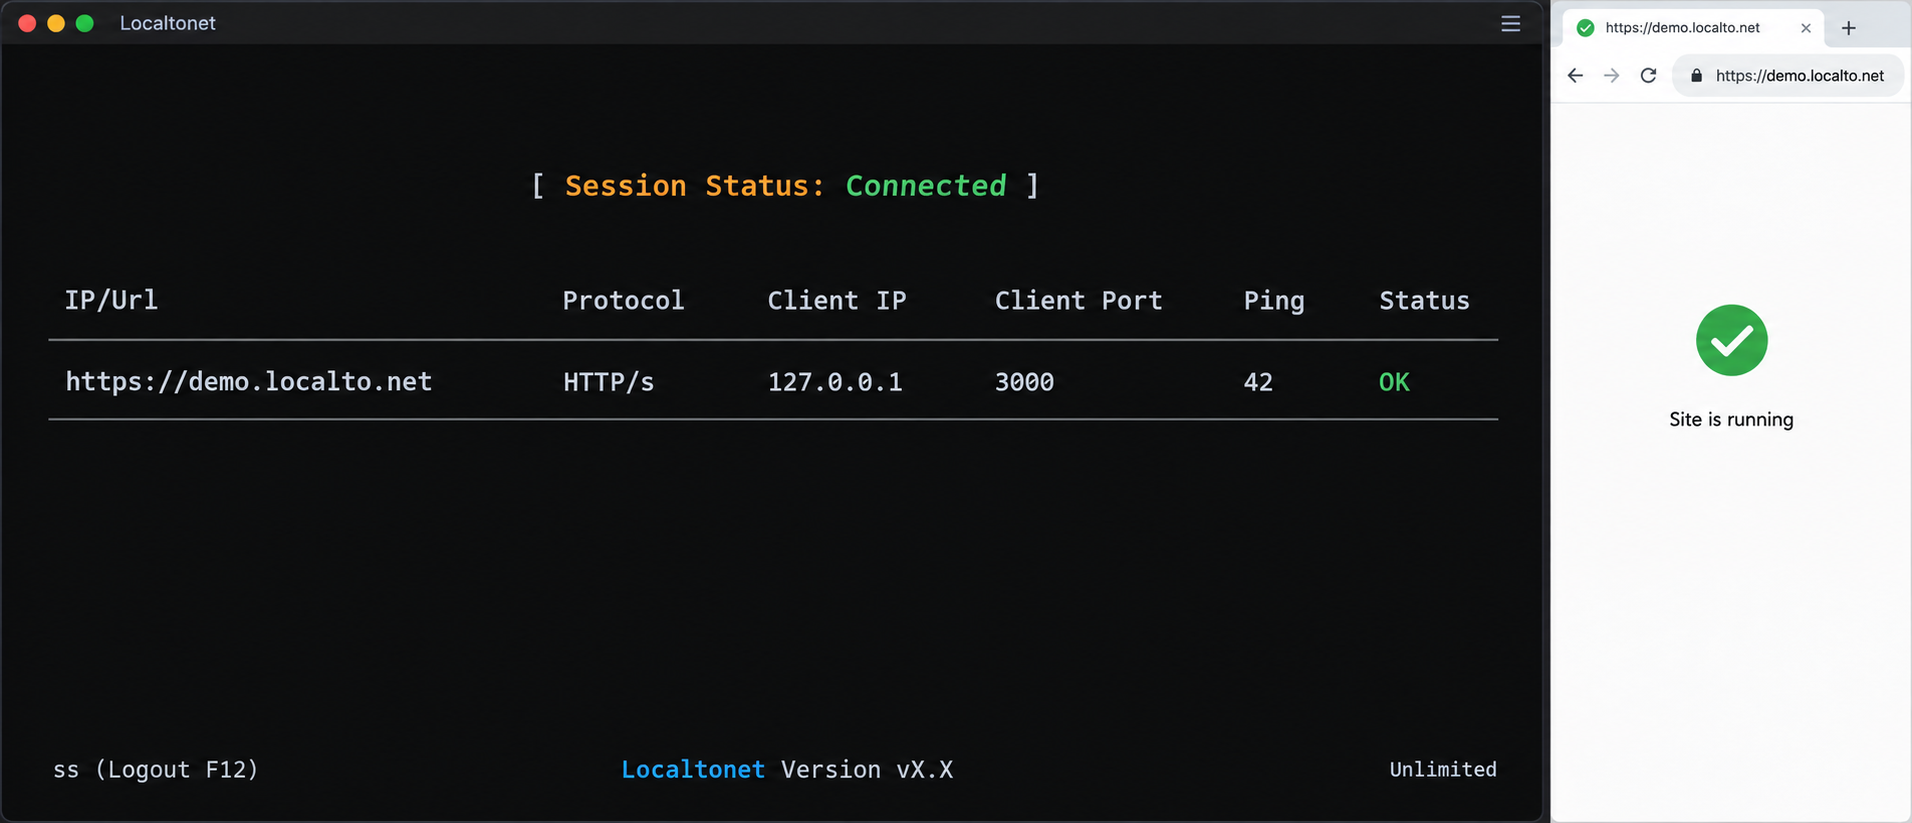
Task: Click the green checkmark site status icon
Action: pyautogui.click(x=1731, y=340)
